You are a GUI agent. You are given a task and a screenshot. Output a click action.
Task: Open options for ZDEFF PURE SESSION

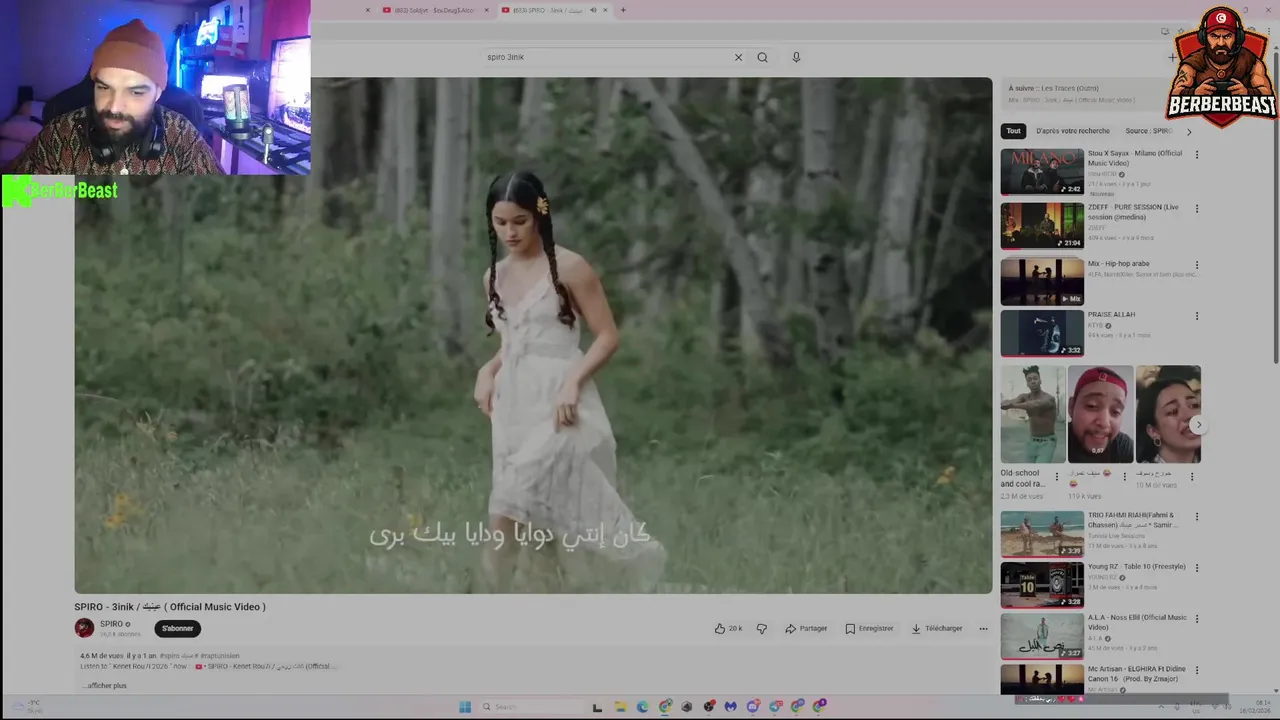[1197, 209]
